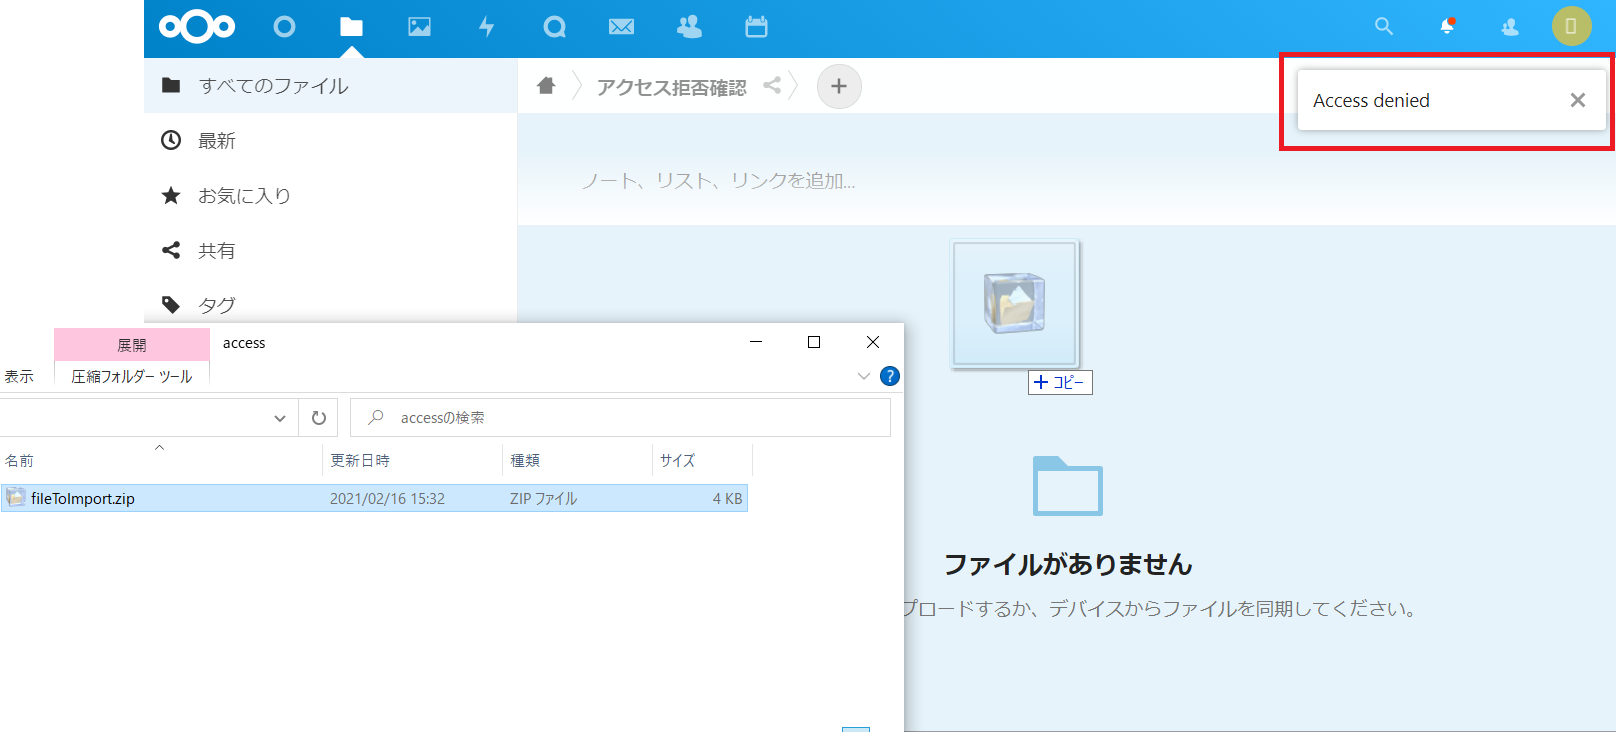Open the Photos app icon

point(419,27)
